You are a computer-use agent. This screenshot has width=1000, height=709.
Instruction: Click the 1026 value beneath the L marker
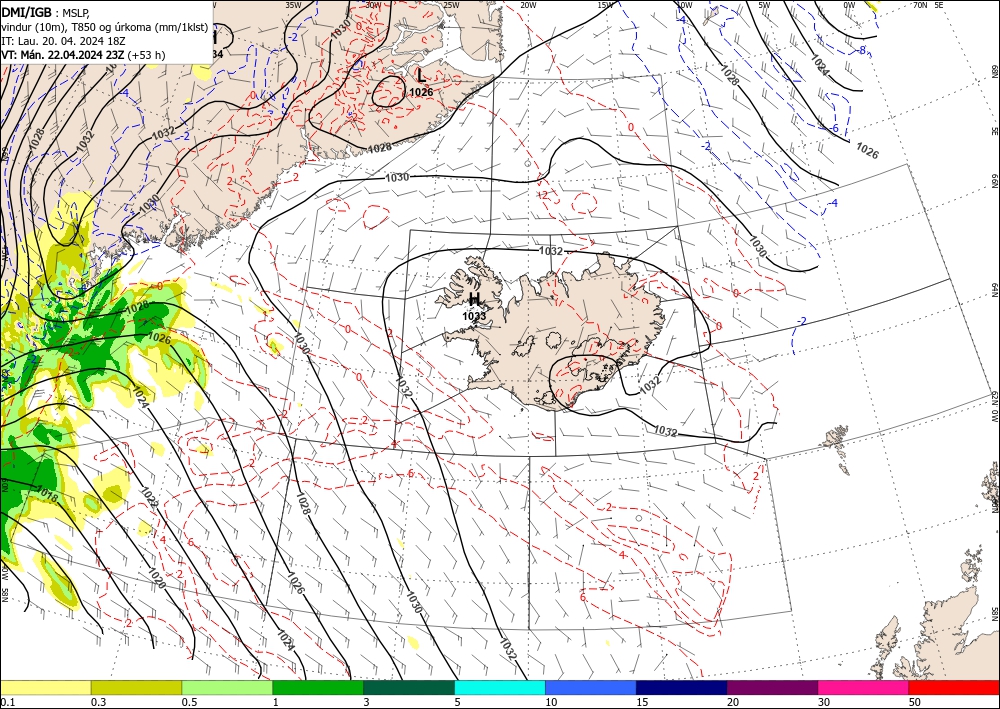point(421,92)
